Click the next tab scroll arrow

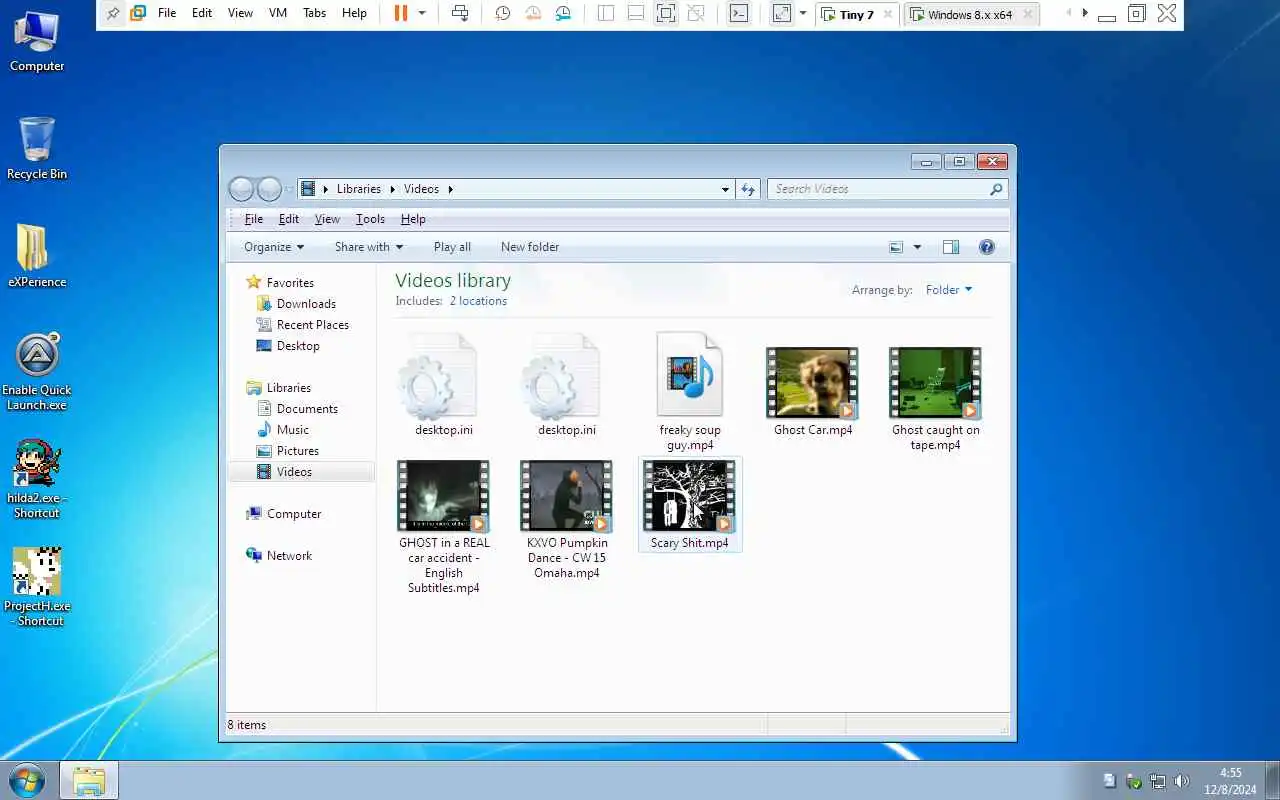pyautogui.click(x=1085, y=13)
